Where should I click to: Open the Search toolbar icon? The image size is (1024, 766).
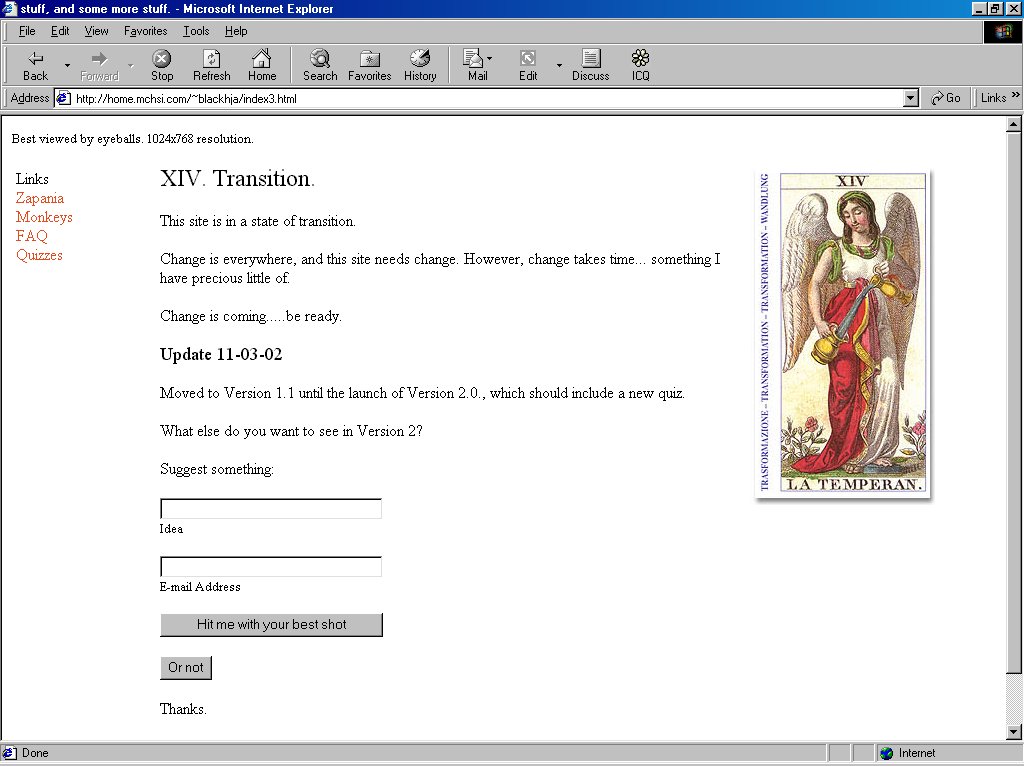pyautogui.click(x=320, y=60)
